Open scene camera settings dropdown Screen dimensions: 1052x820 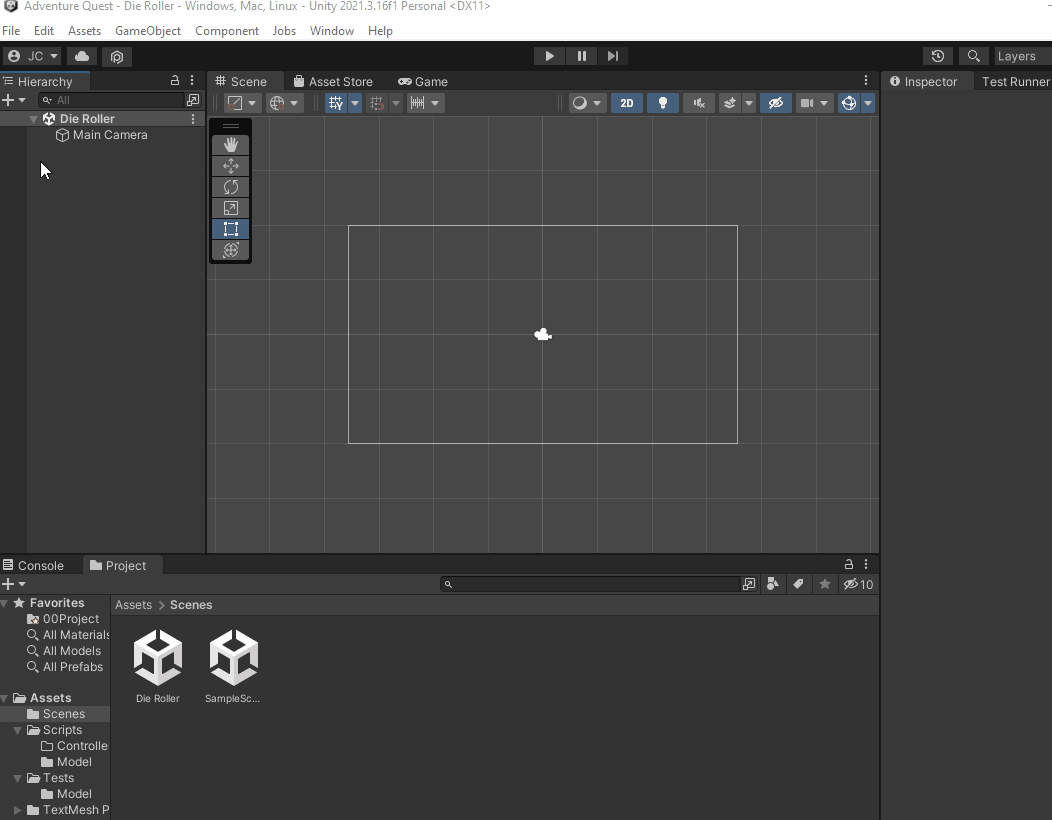point(814,103)
